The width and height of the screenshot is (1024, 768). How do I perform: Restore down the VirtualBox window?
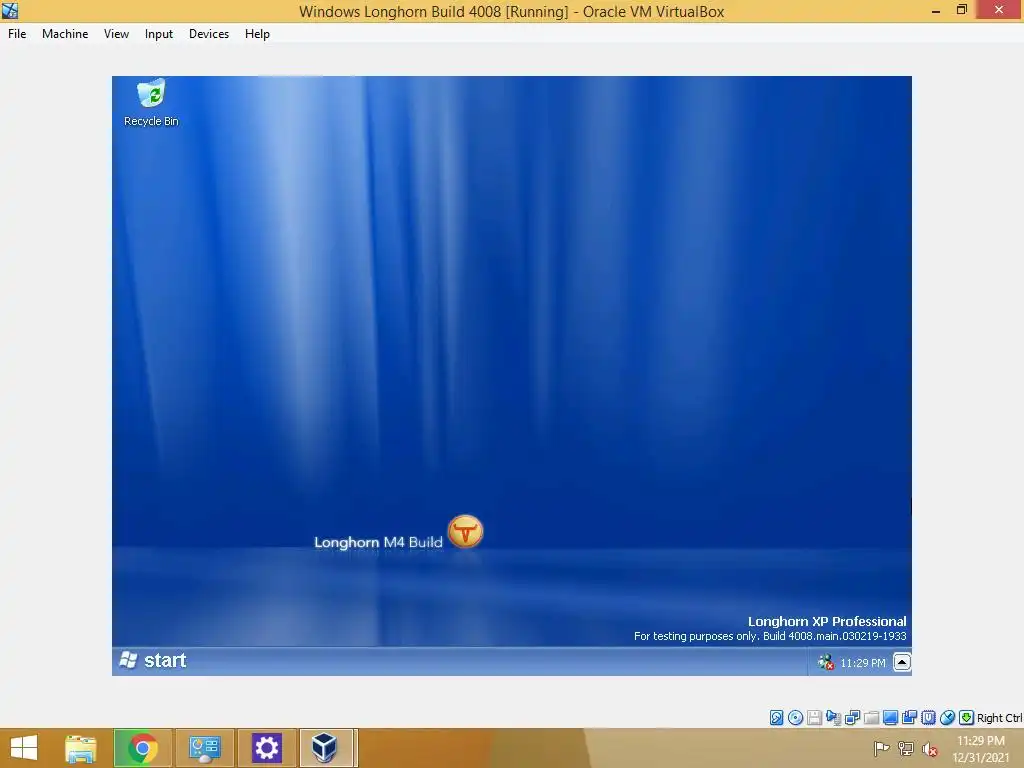click(x=961, y=10)
